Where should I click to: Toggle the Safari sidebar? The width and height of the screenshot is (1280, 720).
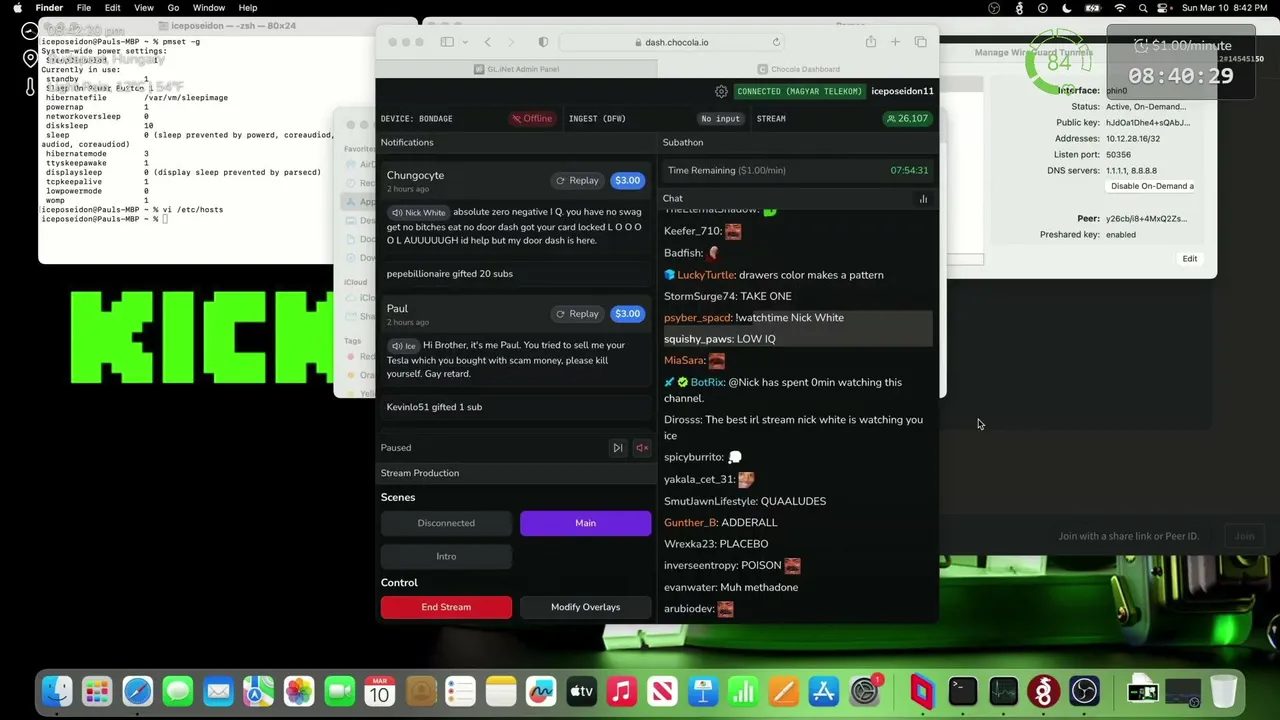coord(447,42)
